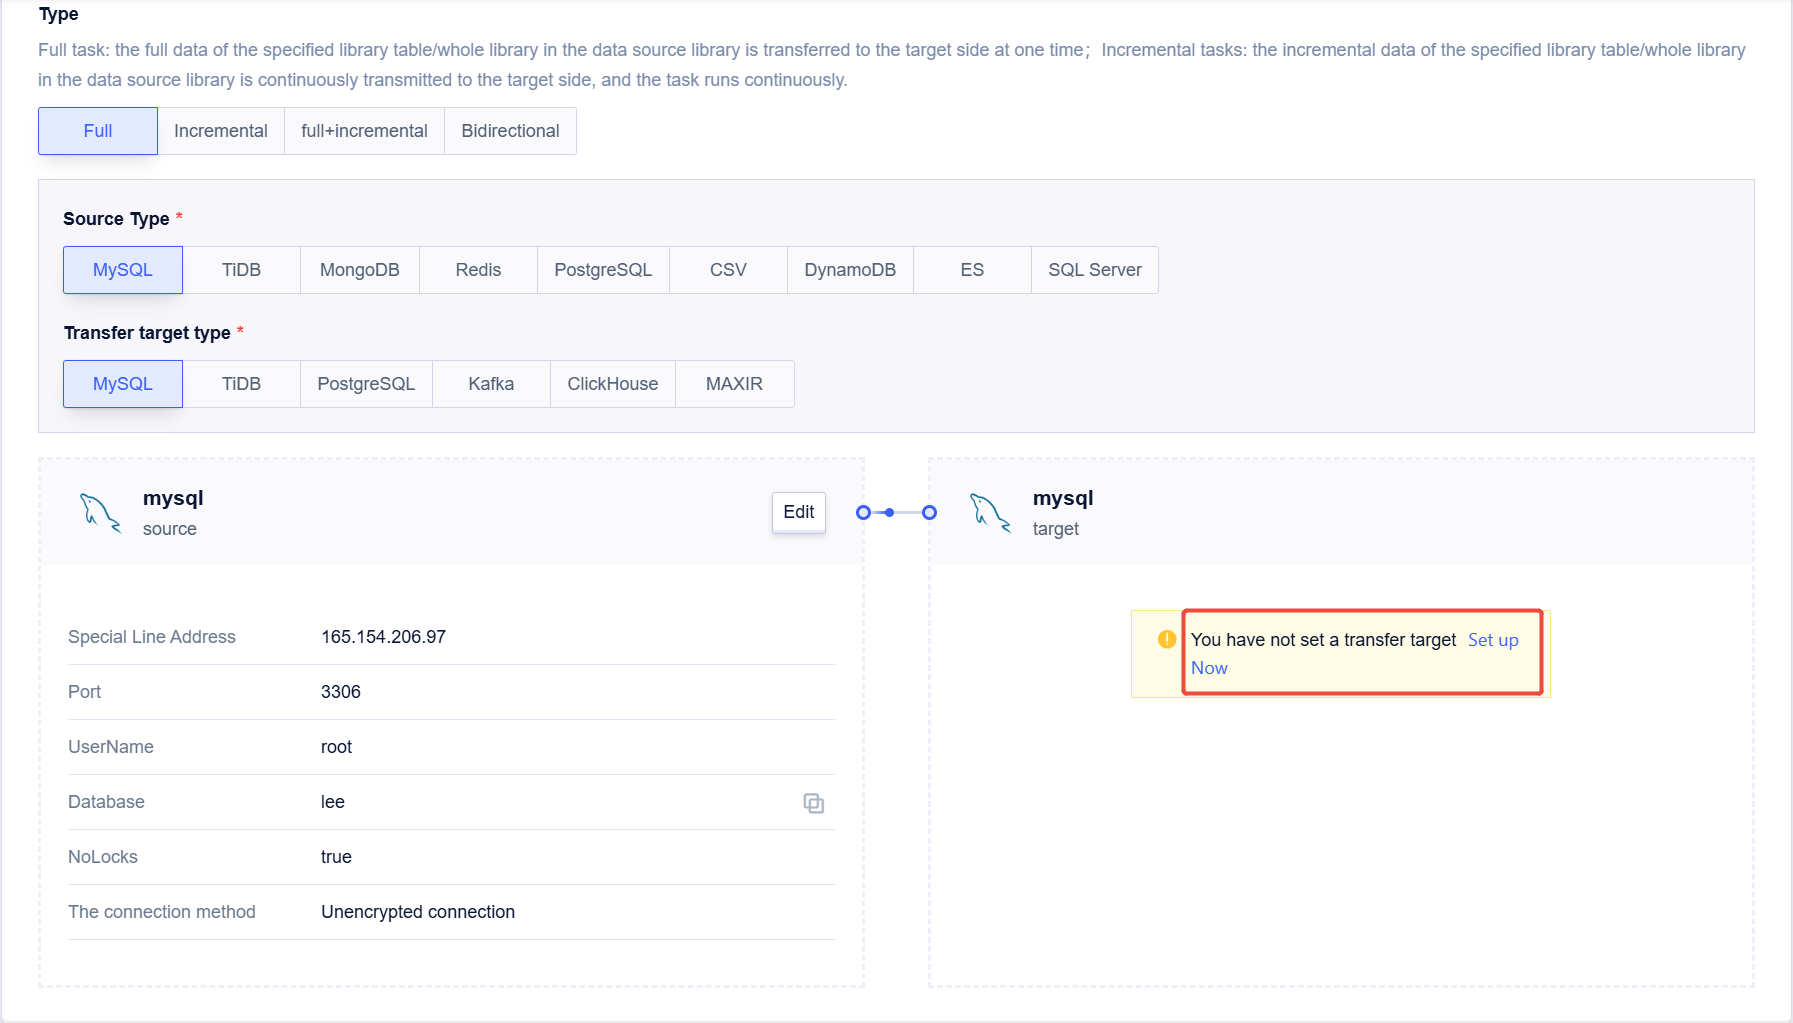Viewport: 1793px width, 1023px height.
Task: Click the yellow warning icon
Action: (1167, 639)
